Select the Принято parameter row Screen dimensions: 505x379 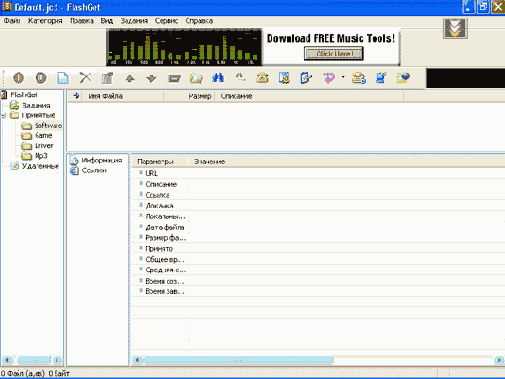pos(318,248)
